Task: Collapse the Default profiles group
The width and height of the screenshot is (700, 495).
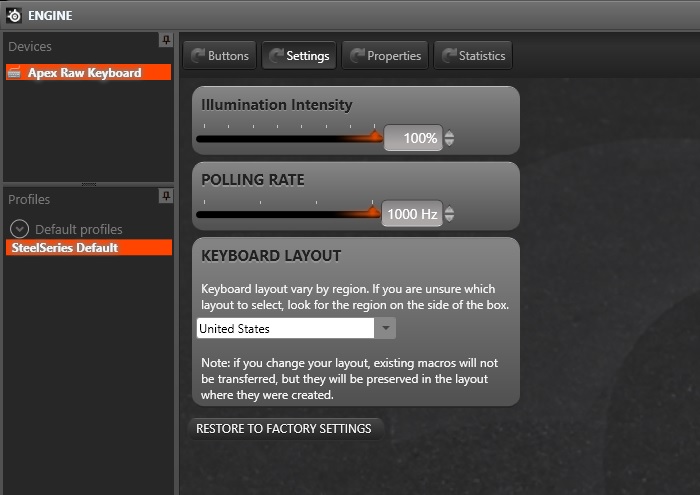Action: coord(19,229)
